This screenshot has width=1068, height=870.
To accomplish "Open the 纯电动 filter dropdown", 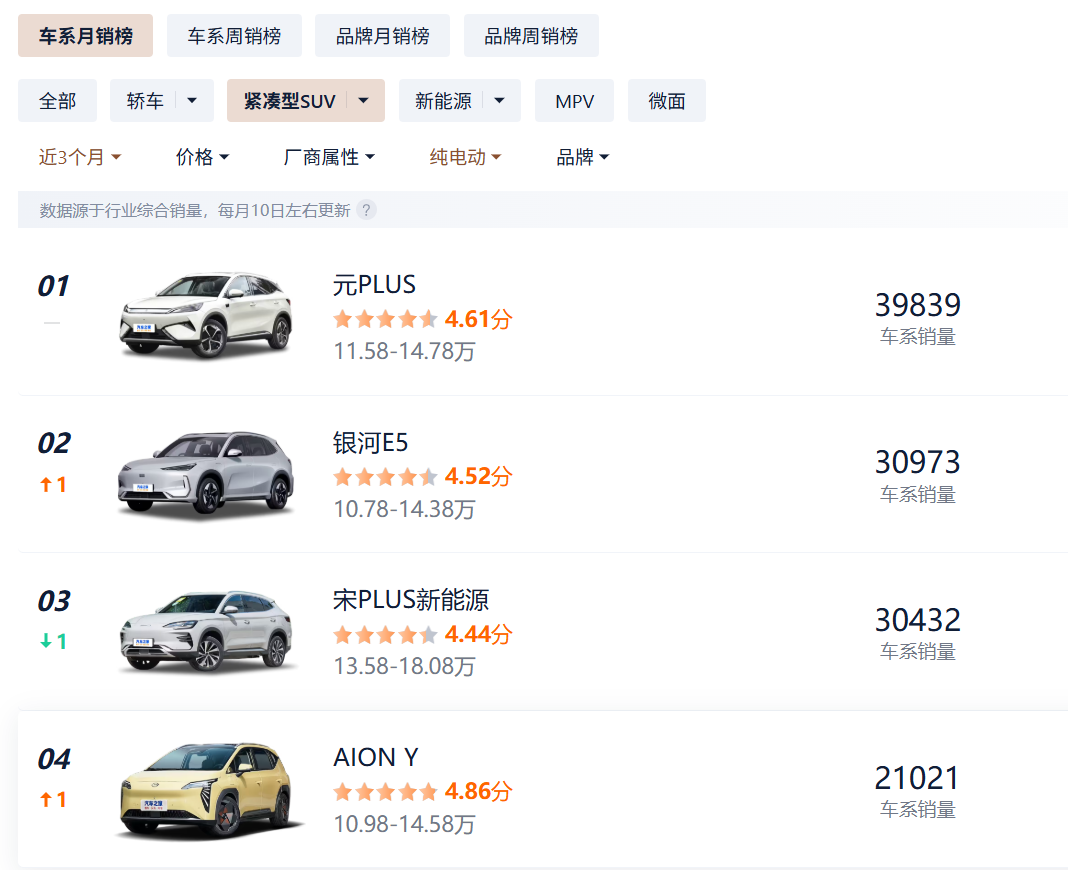I will coord(465,157).
